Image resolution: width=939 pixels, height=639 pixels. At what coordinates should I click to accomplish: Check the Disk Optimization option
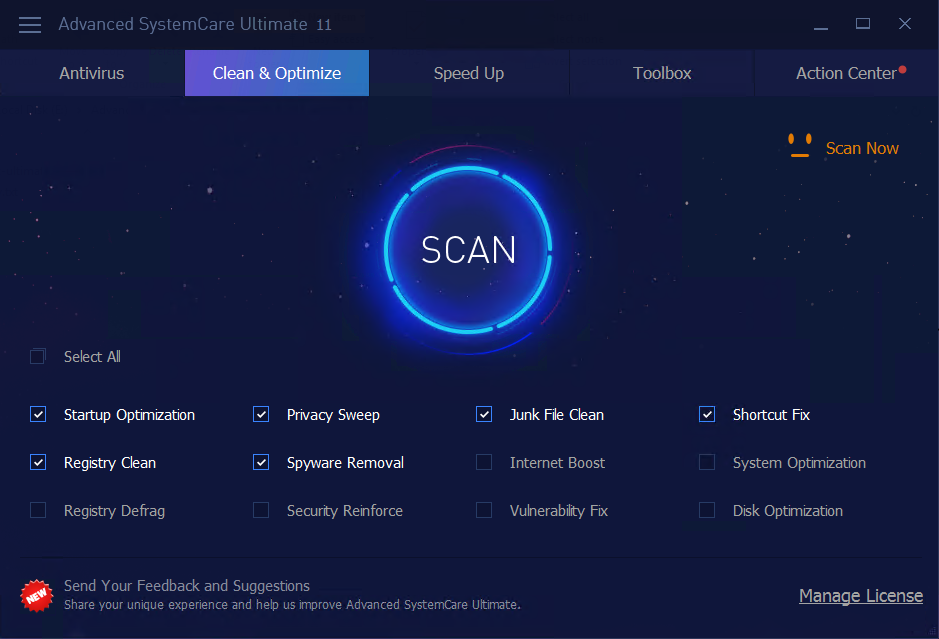(707, 510)
